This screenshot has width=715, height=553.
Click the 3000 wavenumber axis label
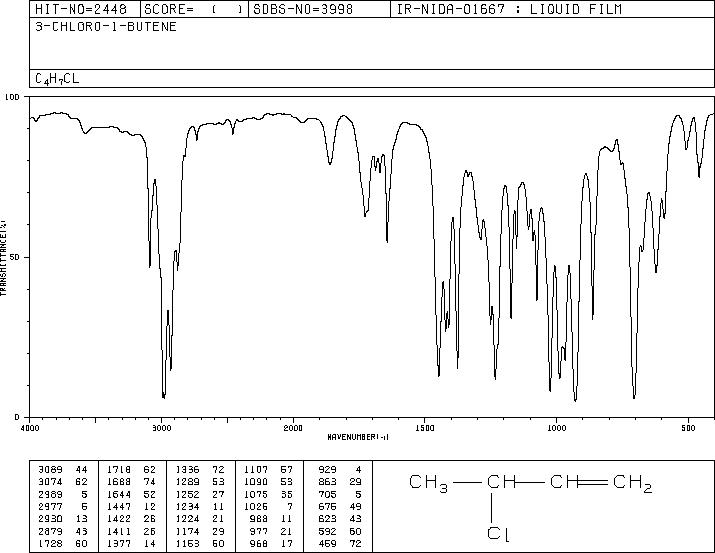pos(161,428)
